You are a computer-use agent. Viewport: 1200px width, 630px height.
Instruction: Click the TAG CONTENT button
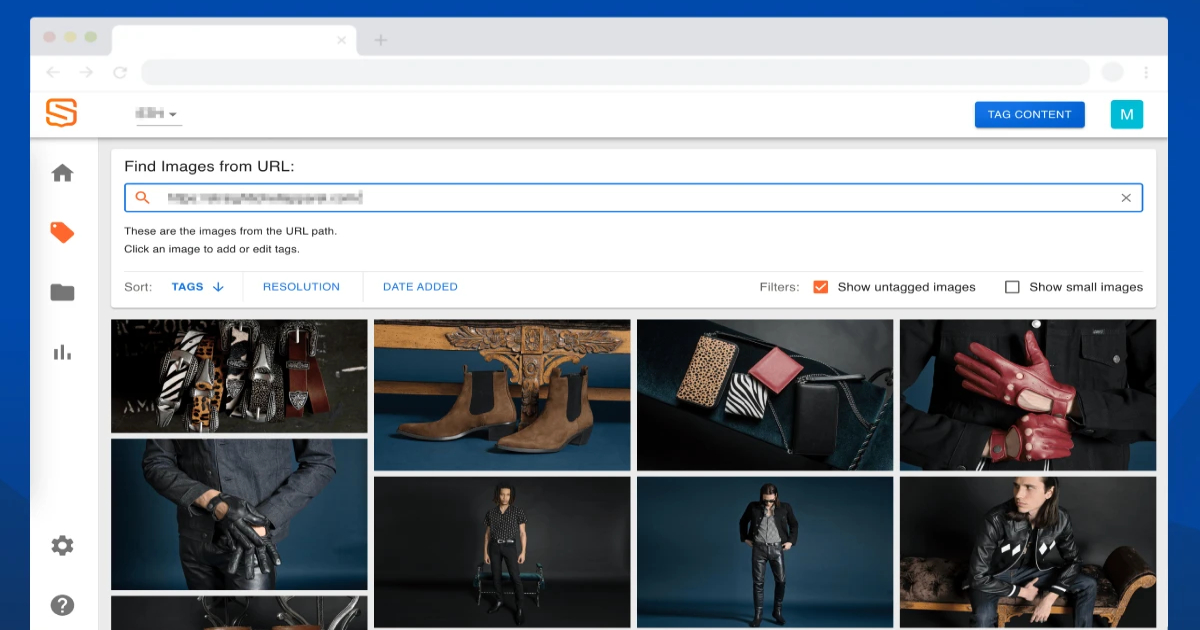pyautogui.click(x=1030, y=114)
